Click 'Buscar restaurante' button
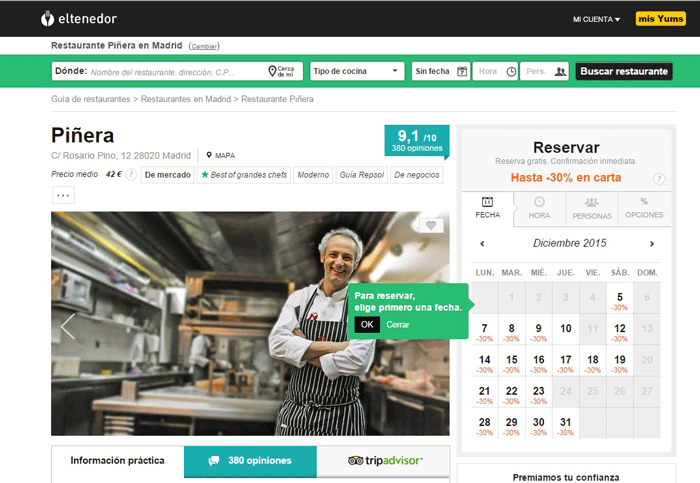700x483 pixels. click(623, 71)
